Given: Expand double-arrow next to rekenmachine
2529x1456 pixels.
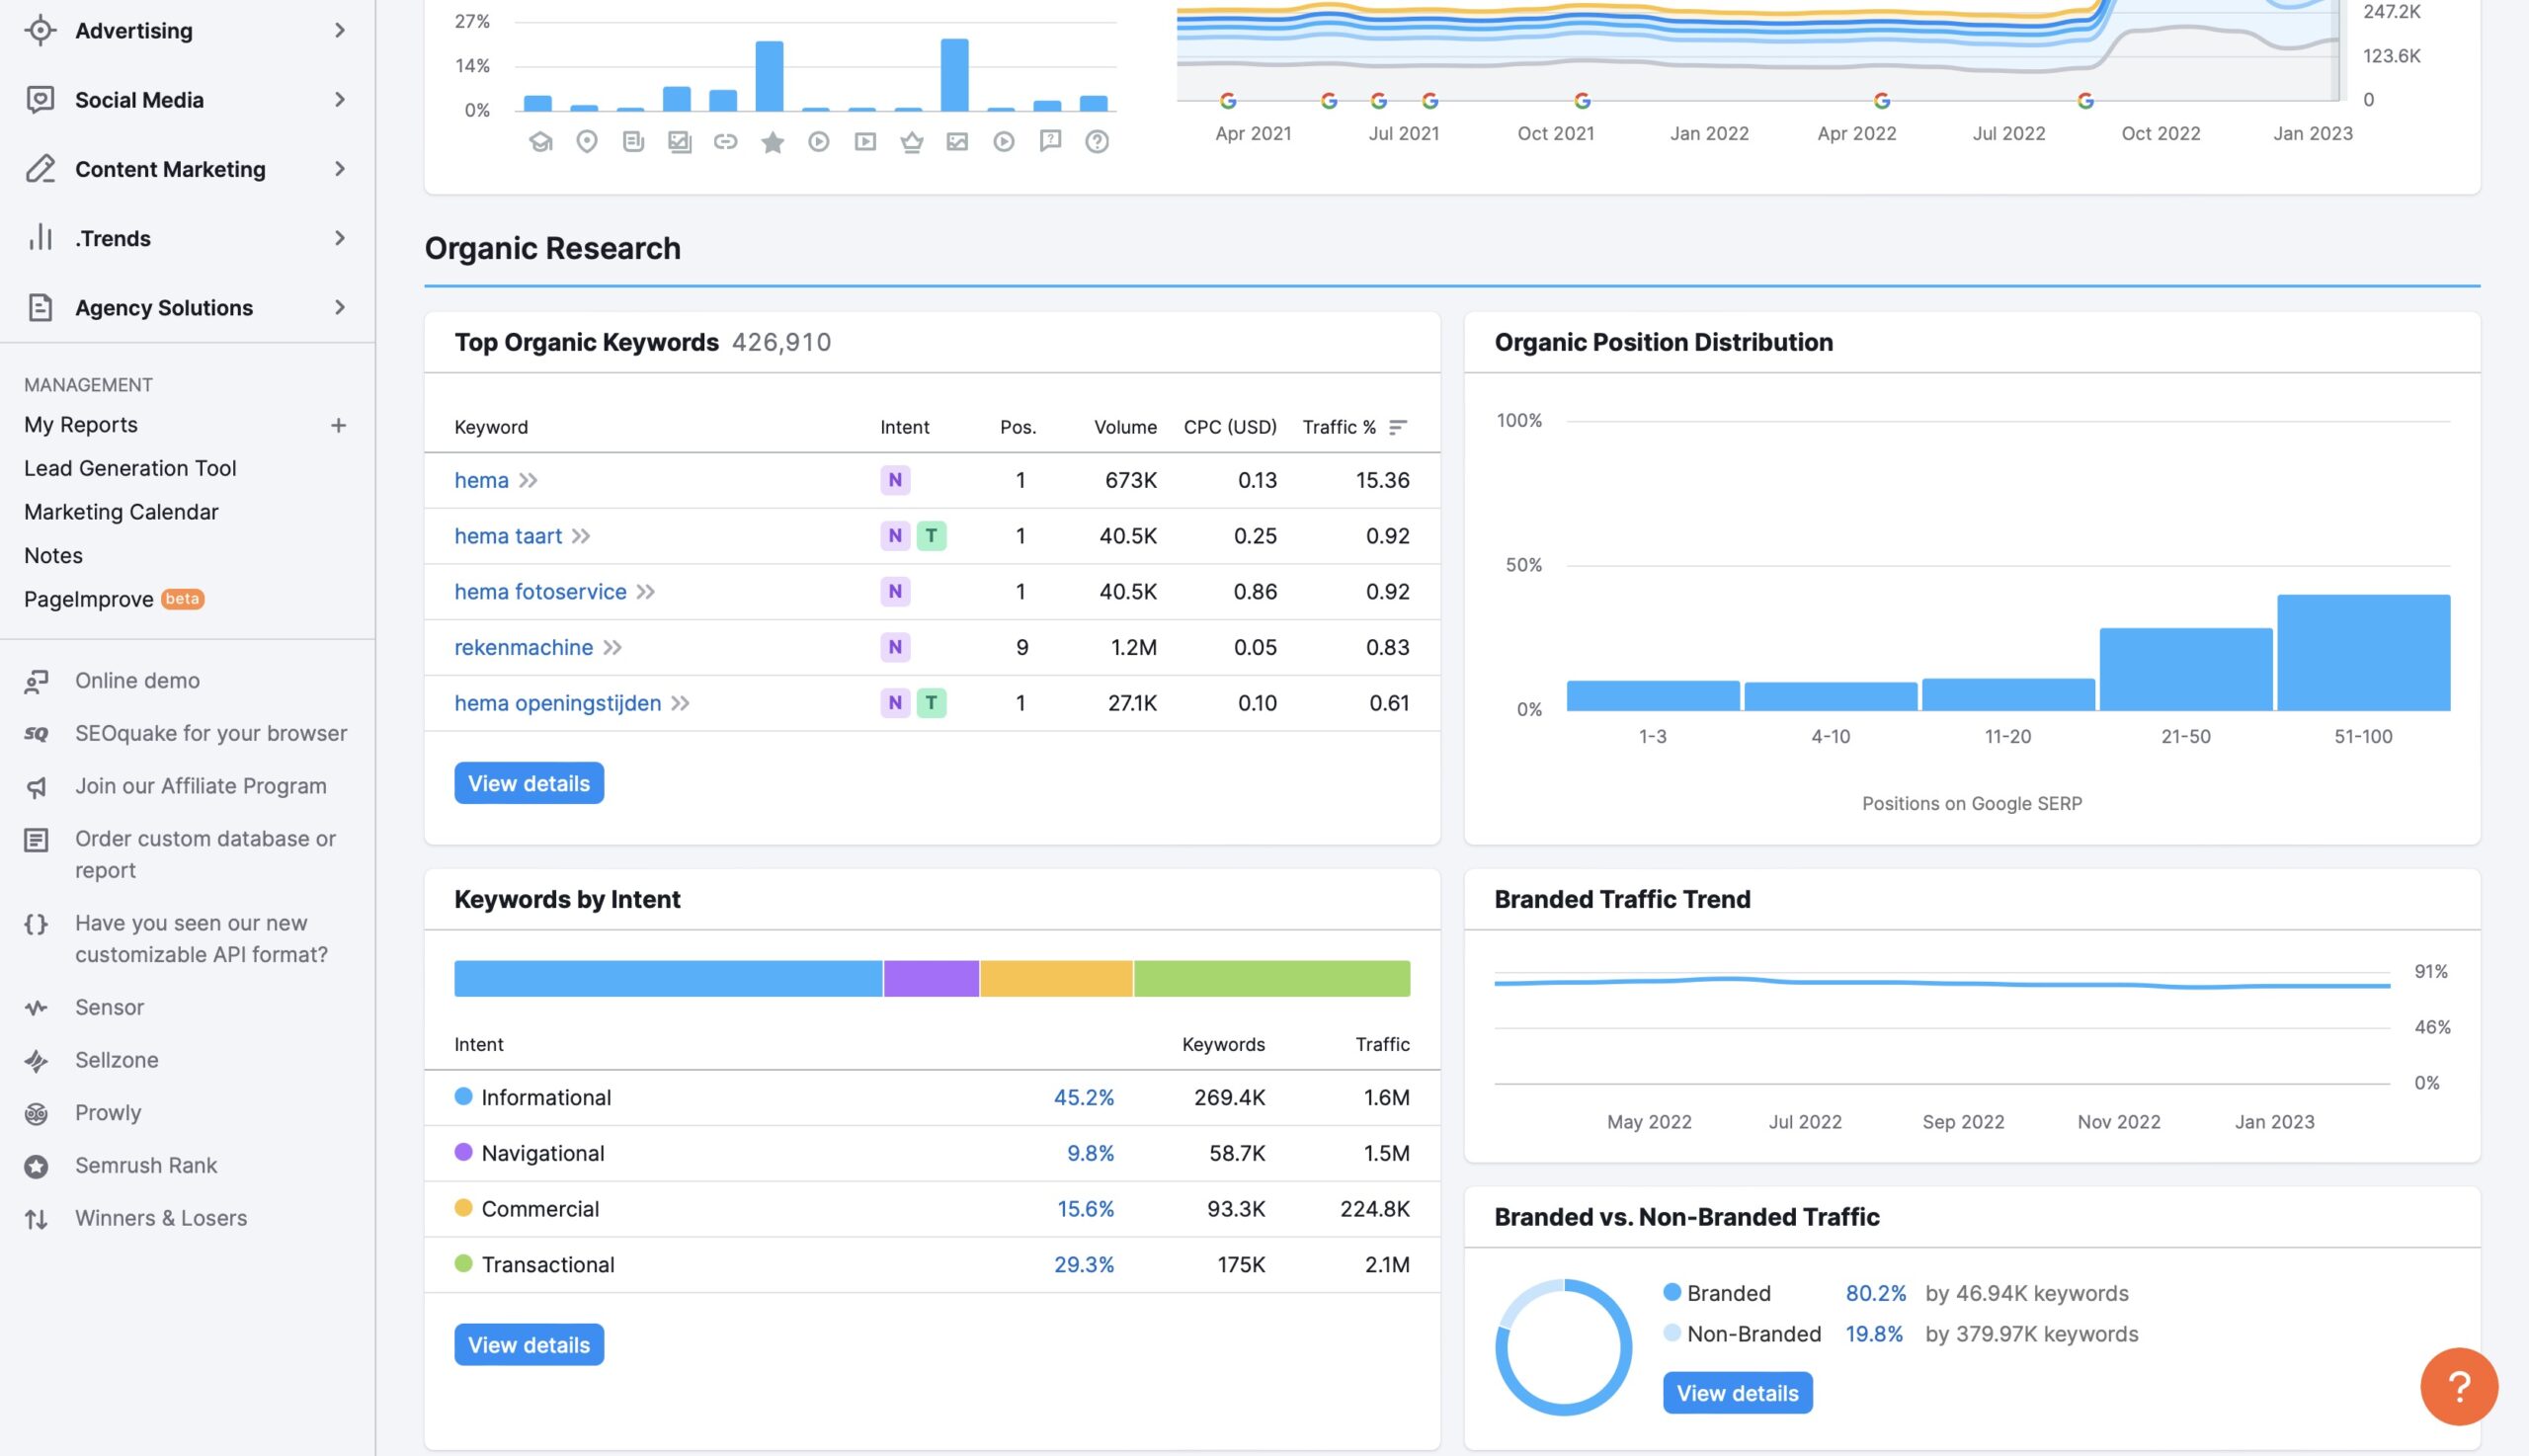Looking at the screenshot, I should point(612,648).
